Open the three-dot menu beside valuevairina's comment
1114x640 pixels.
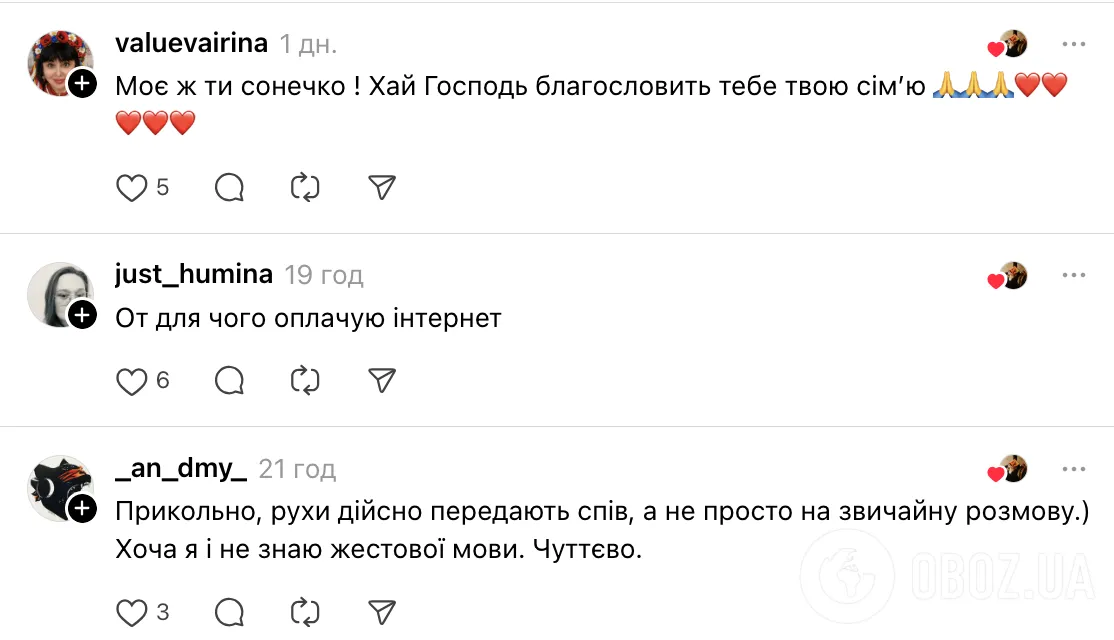[1074, 42]
